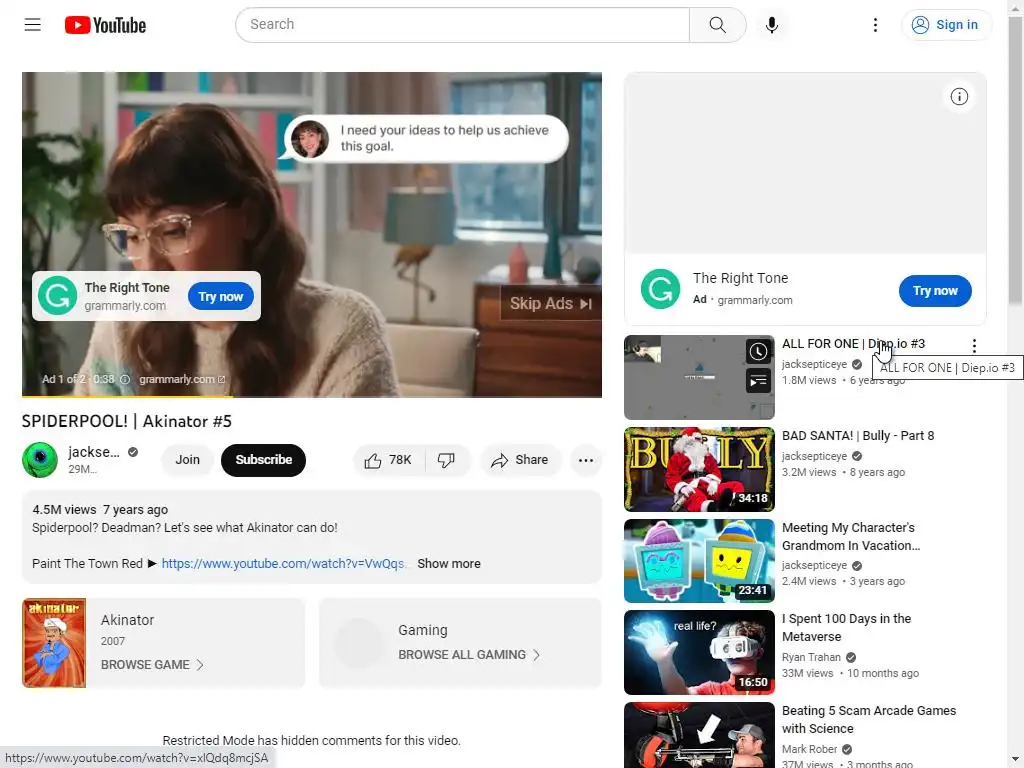Screen dimensions: 1024x768
Task: Dislike the video with thumbs down
Action: (447, 460)
